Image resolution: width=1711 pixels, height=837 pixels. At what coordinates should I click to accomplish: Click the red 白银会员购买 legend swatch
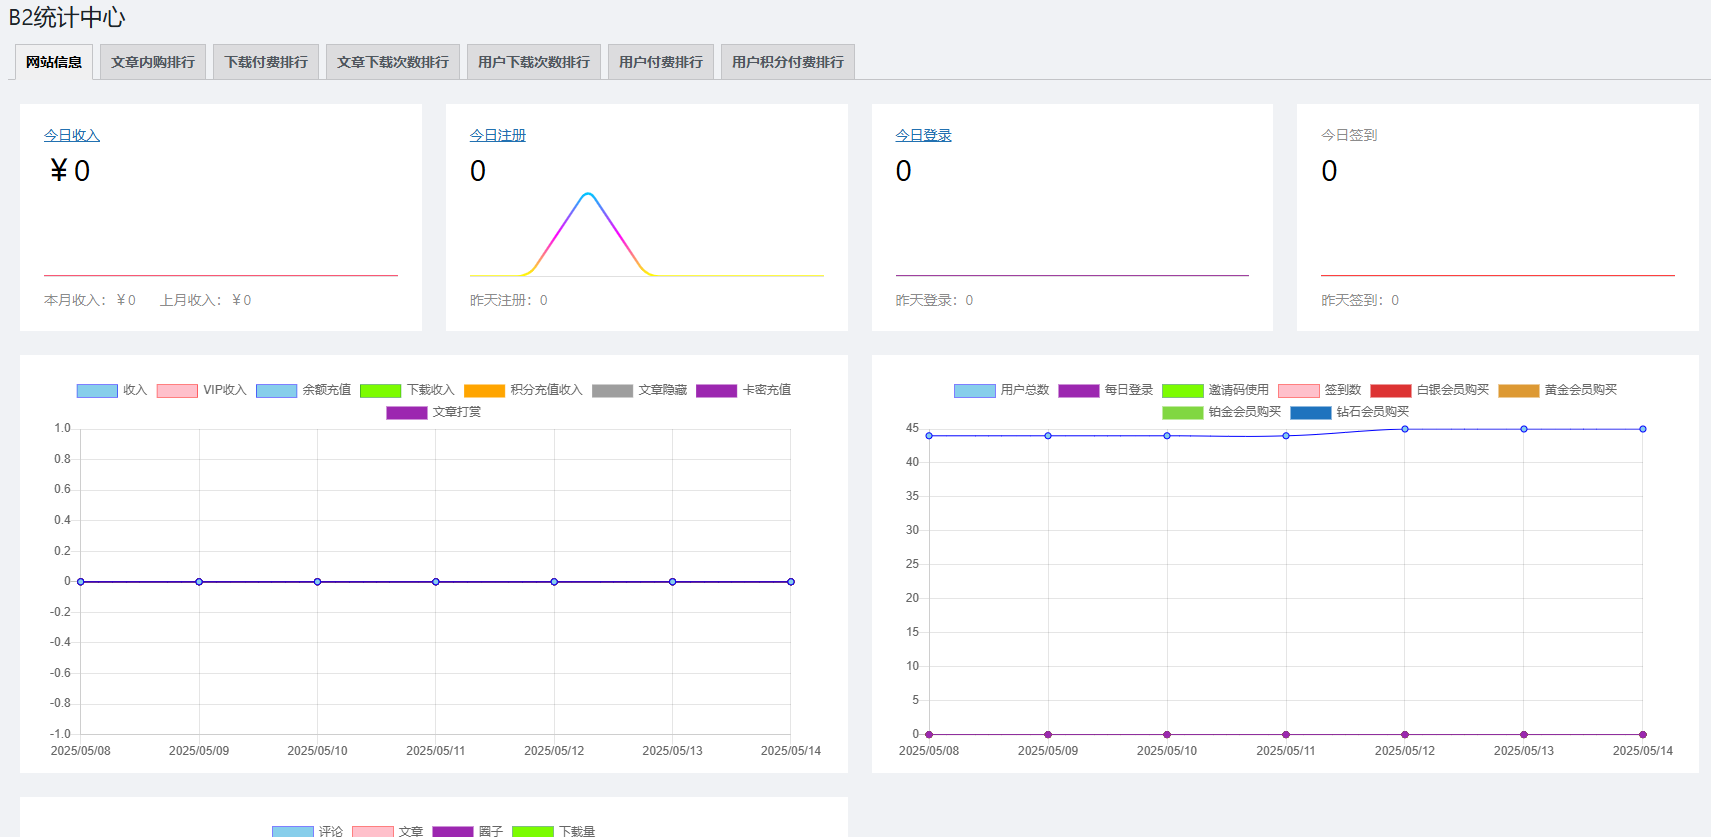[x=1390, y=391]
